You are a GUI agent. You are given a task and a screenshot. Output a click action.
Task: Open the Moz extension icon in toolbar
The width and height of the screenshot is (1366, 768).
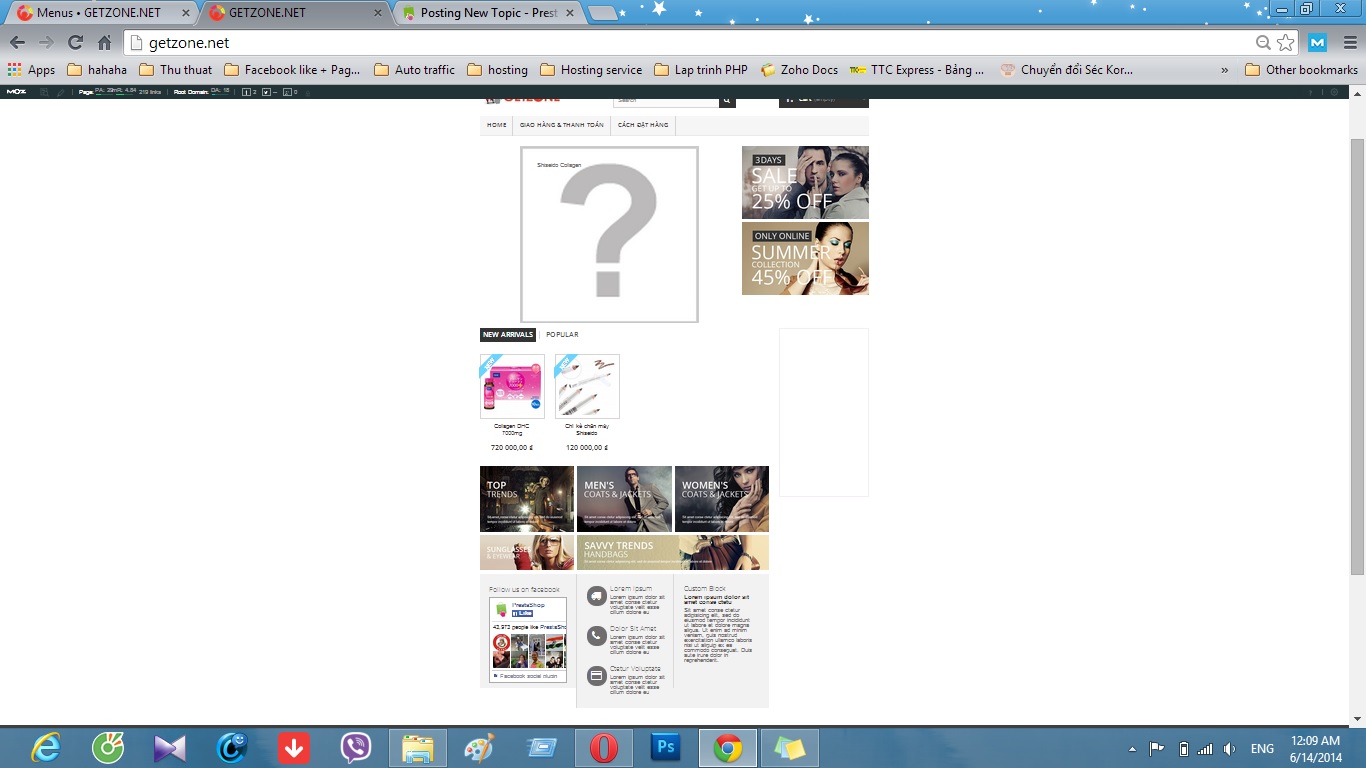click(1318, 43)
